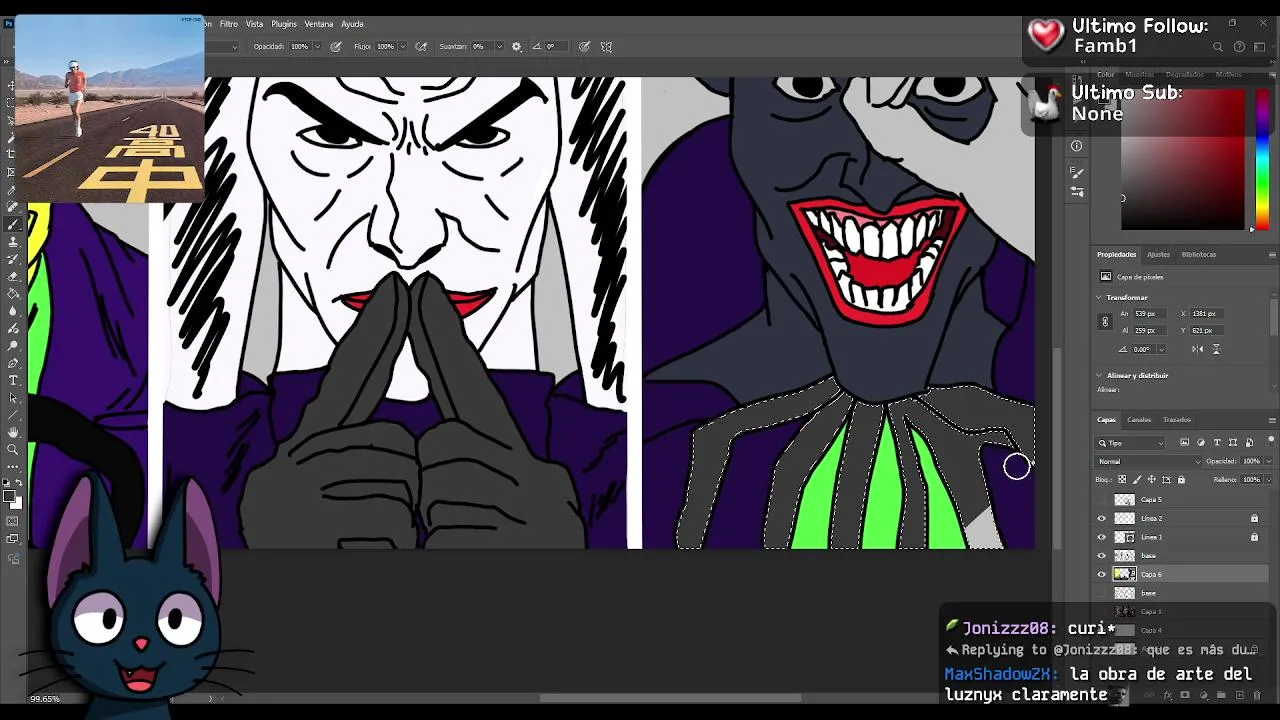This screenshot has width=1280, height=720.
Task: Hide the Linea 1 layer
Action: tap(1102, 537)
